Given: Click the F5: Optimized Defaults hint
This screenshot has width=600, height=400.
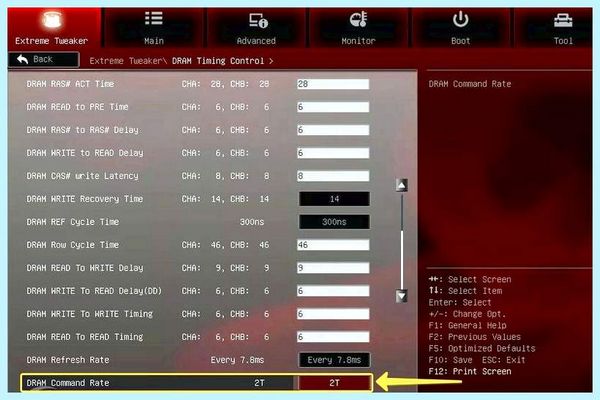Looking at the screenshot, I should (x=482, y=349).
